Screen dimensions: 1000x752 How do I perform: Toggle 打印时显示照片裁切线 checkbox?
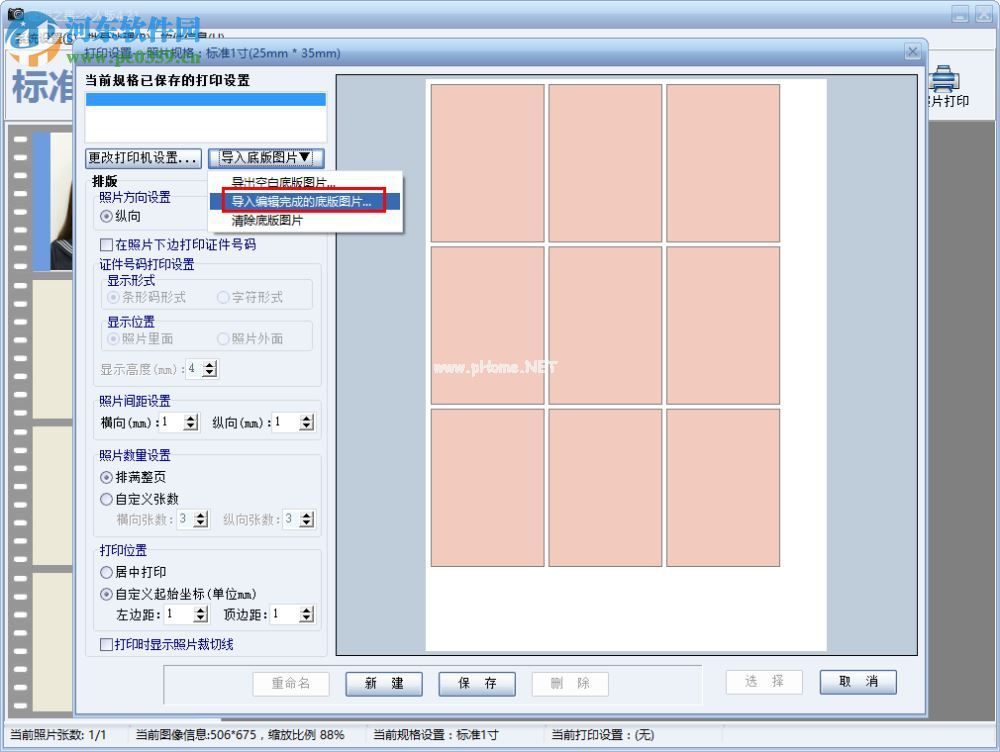pyautogui.click(x=107, y=645)
